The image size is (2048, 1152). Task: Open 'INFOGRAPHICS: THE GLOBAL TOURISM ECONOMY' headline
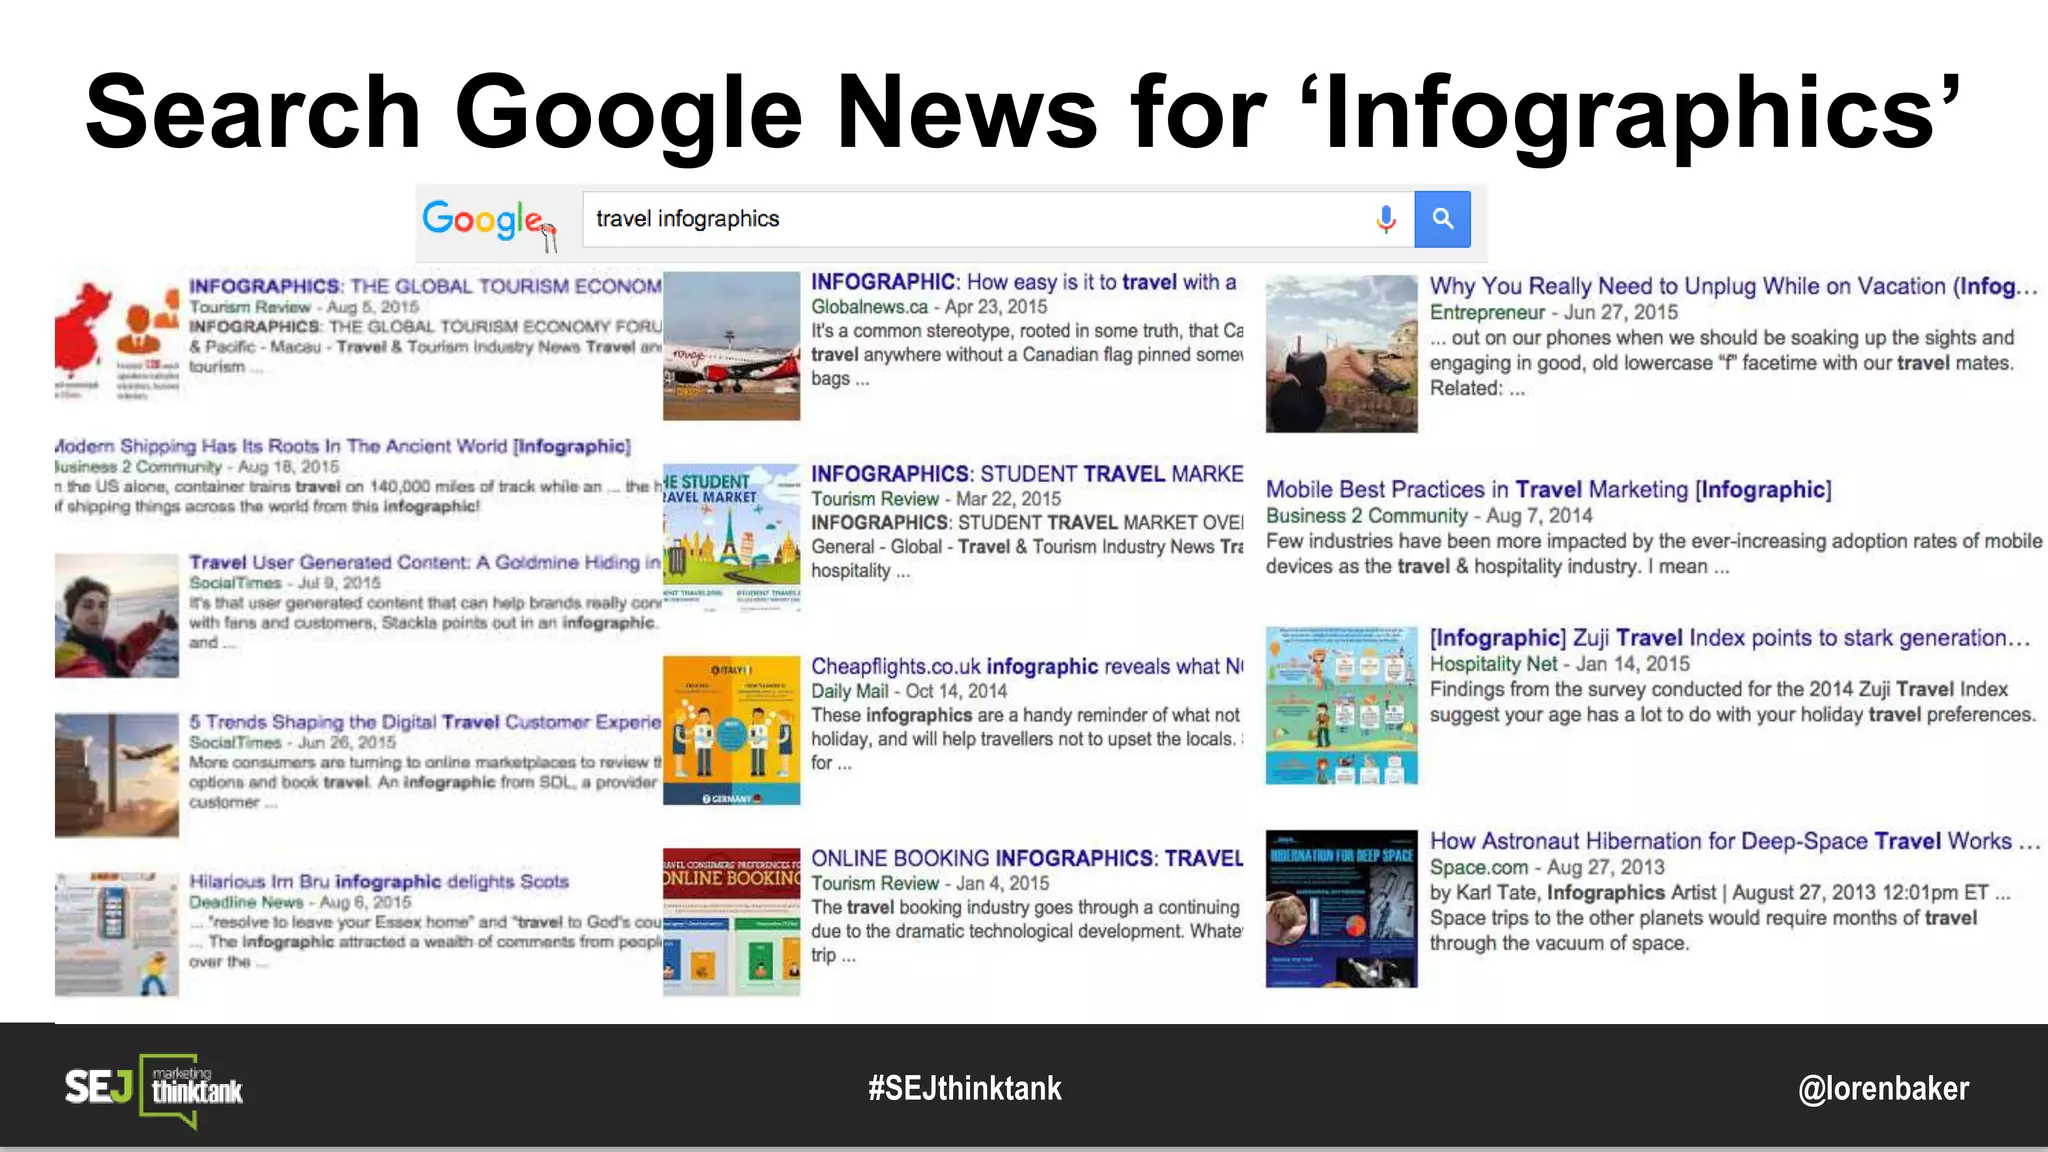tap(425, 286)
